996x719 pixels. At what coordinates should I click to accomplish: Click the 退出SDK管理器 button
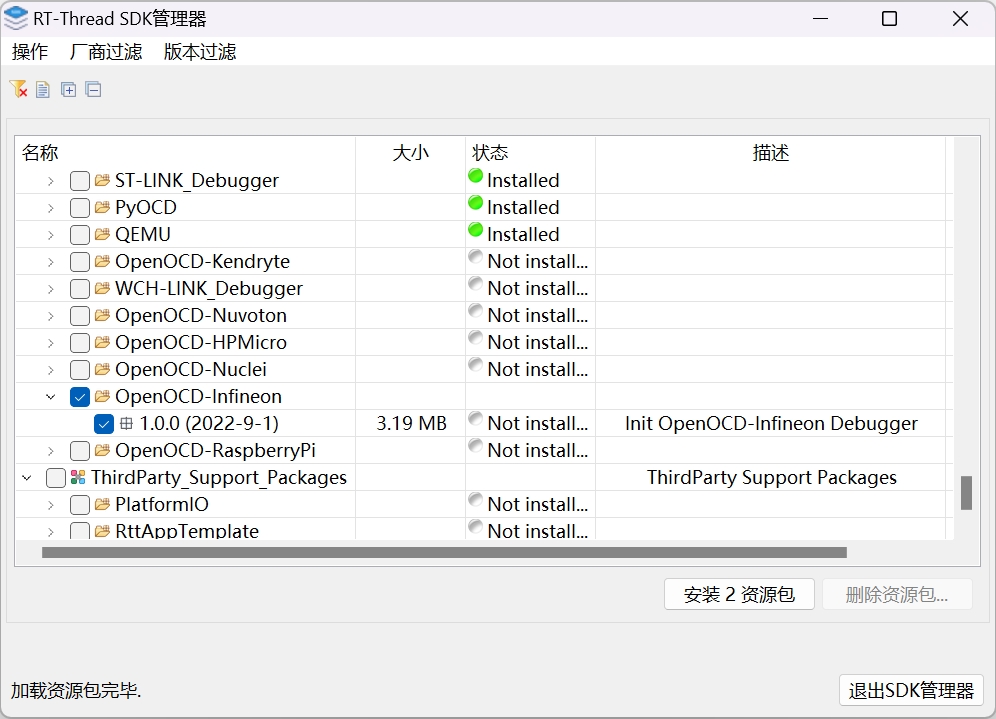[912, 690]
